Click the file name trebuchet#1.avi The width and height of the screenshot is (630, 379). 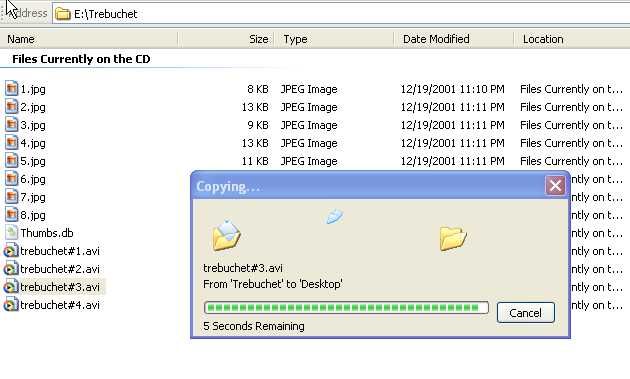point(60,251)
